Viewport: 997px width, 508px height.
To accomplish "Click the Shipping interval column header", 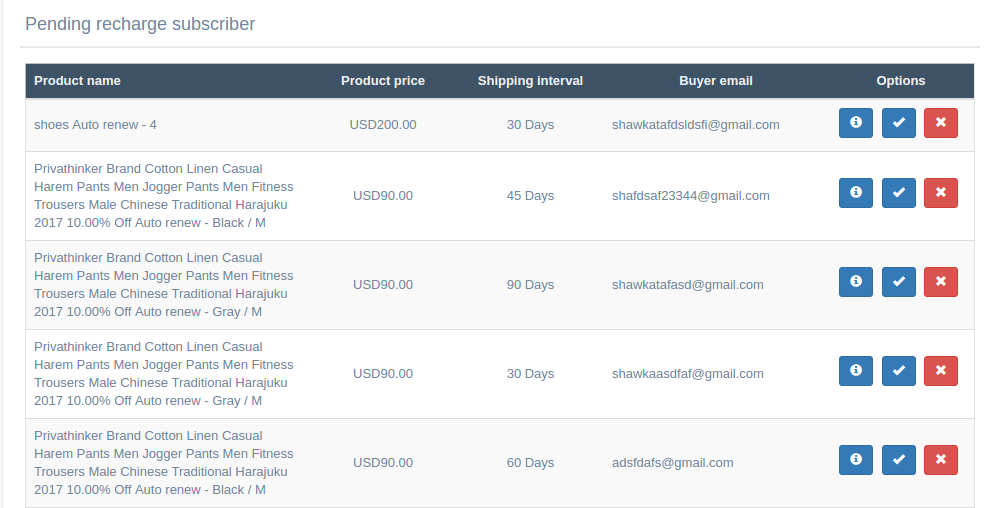I will (x=530, y=81).
